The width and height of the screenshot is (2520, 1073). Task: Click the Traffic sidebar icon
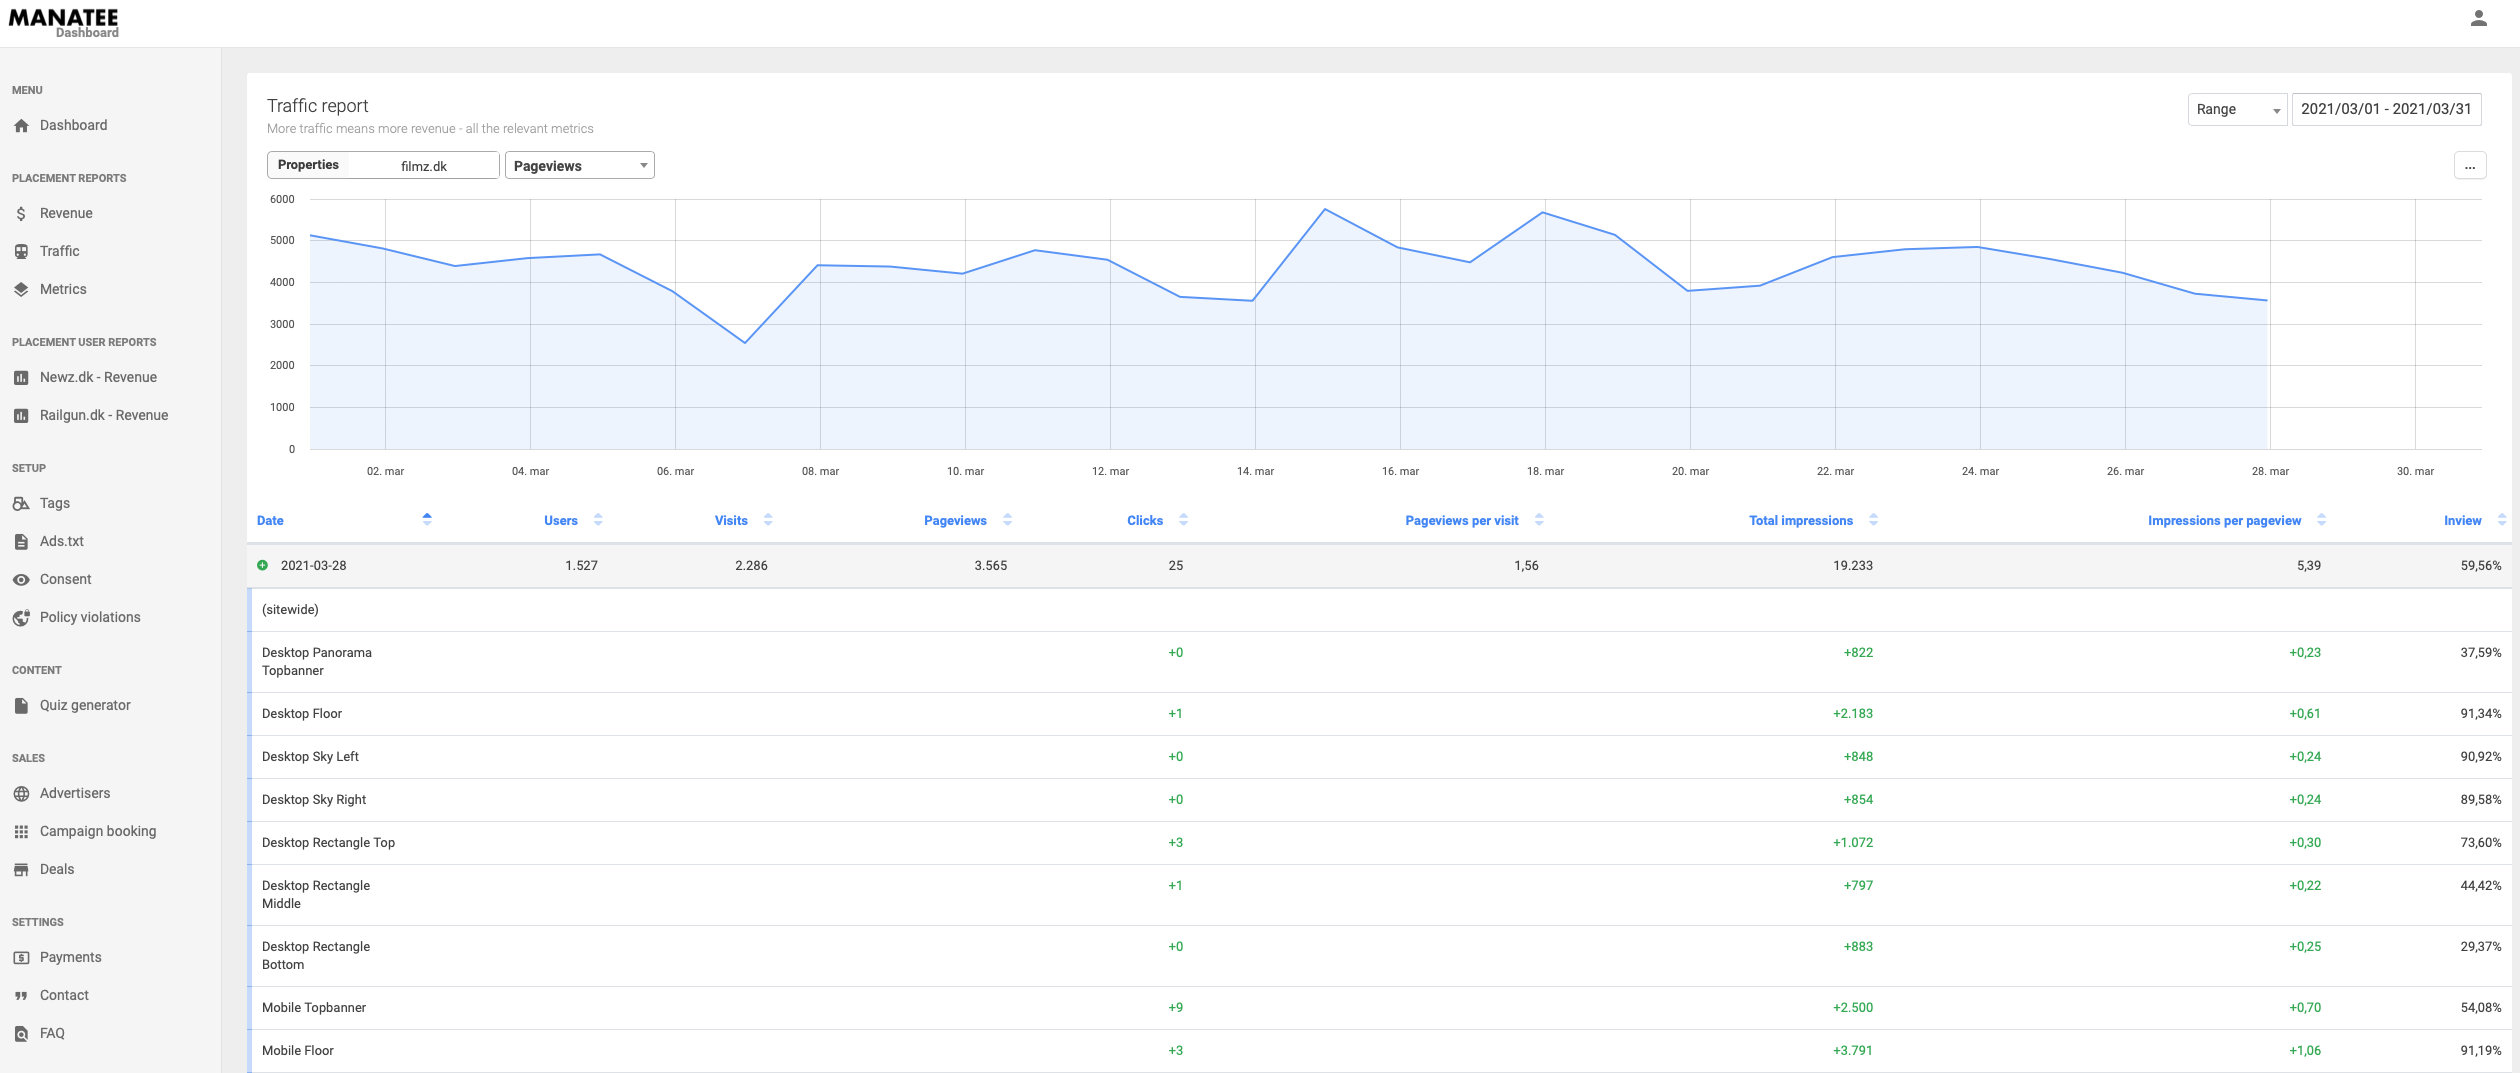[x=21, y=251]
